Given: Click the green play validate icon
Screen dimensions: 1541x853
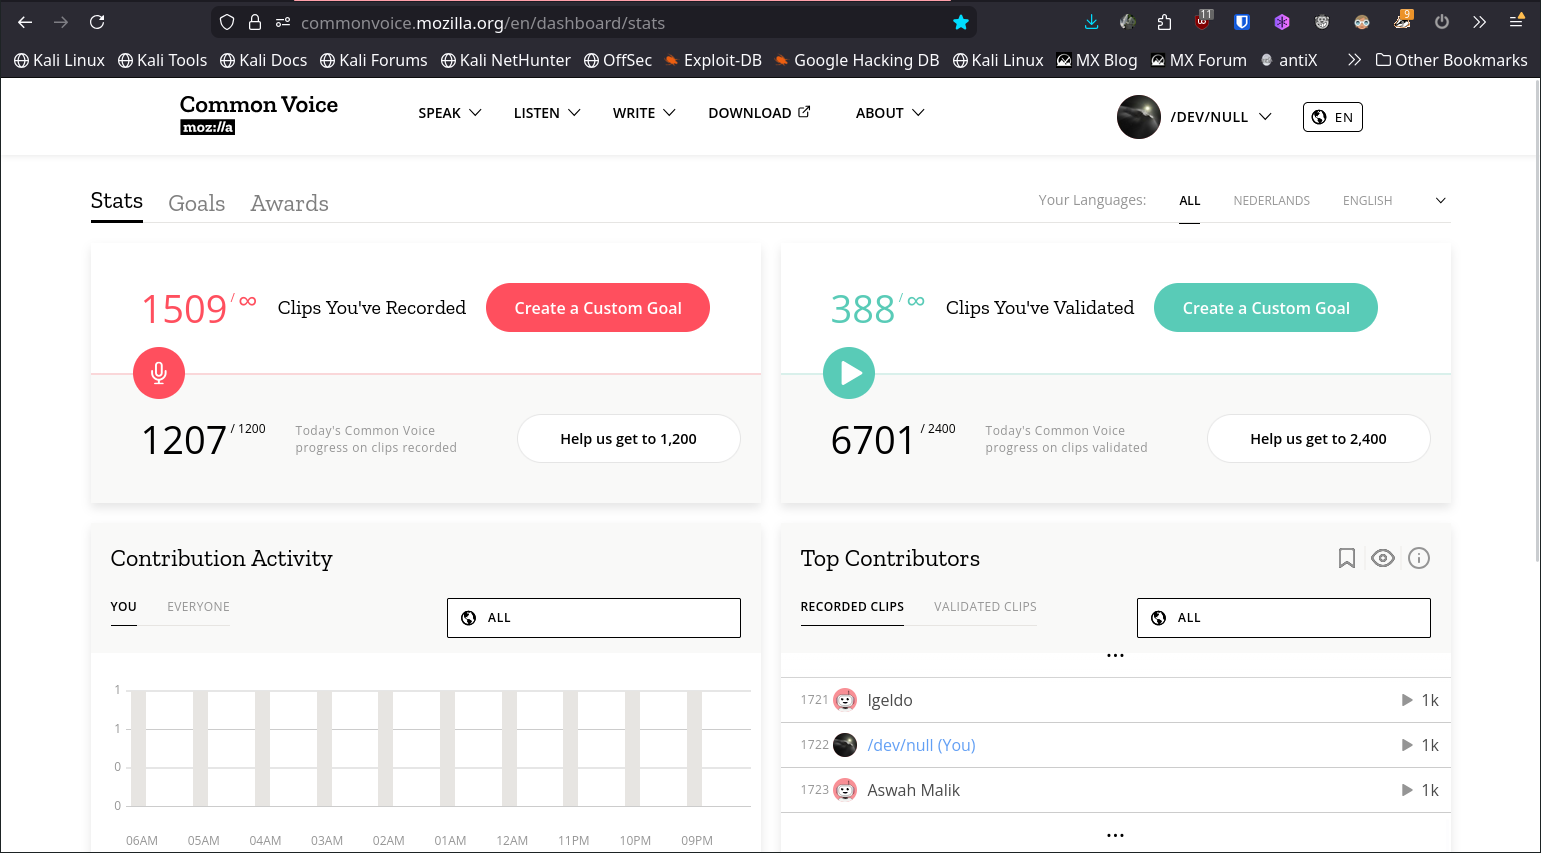Looking at the screenshot, I should tap(849, 373).
